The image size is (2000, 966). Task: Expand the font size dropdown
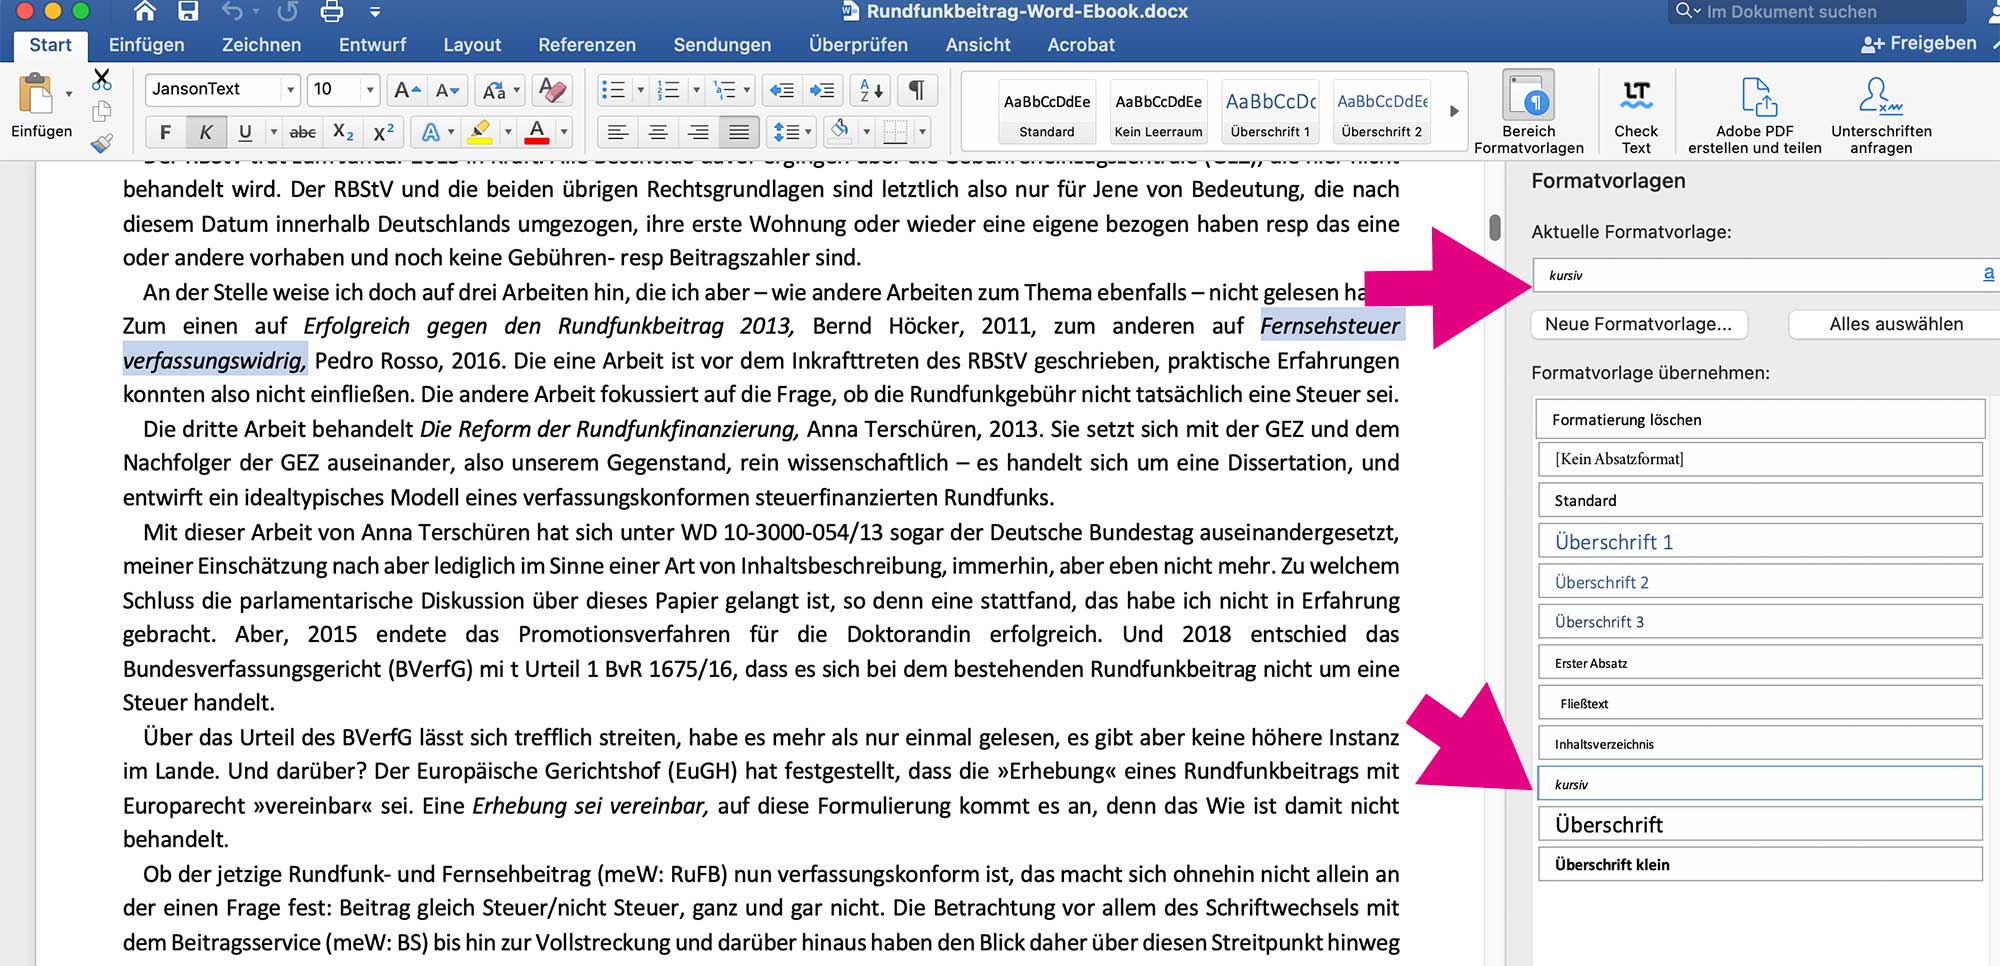point(369,90)
